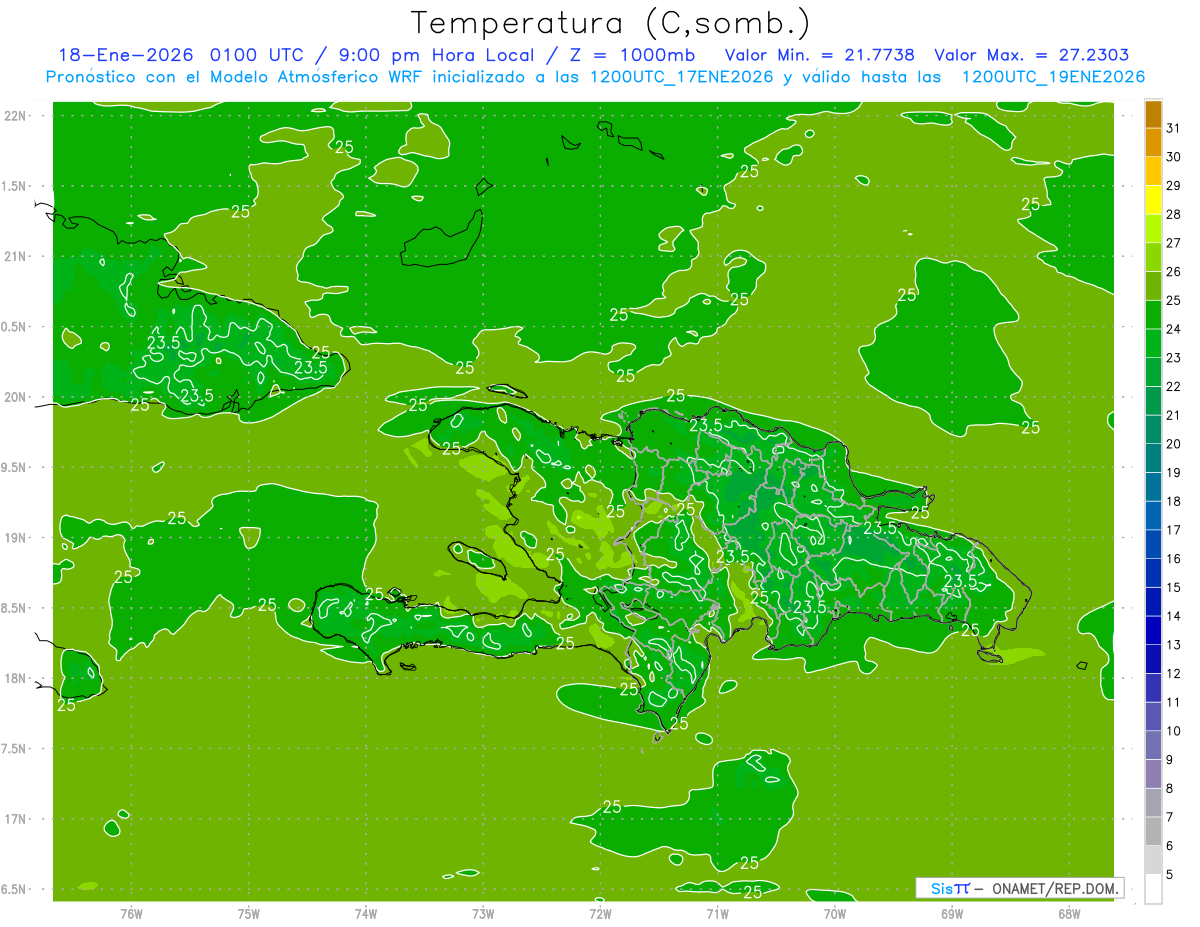Click the "9" color scale label
This screenshot has width=1200, height=927.
(x=1170, y=760)
